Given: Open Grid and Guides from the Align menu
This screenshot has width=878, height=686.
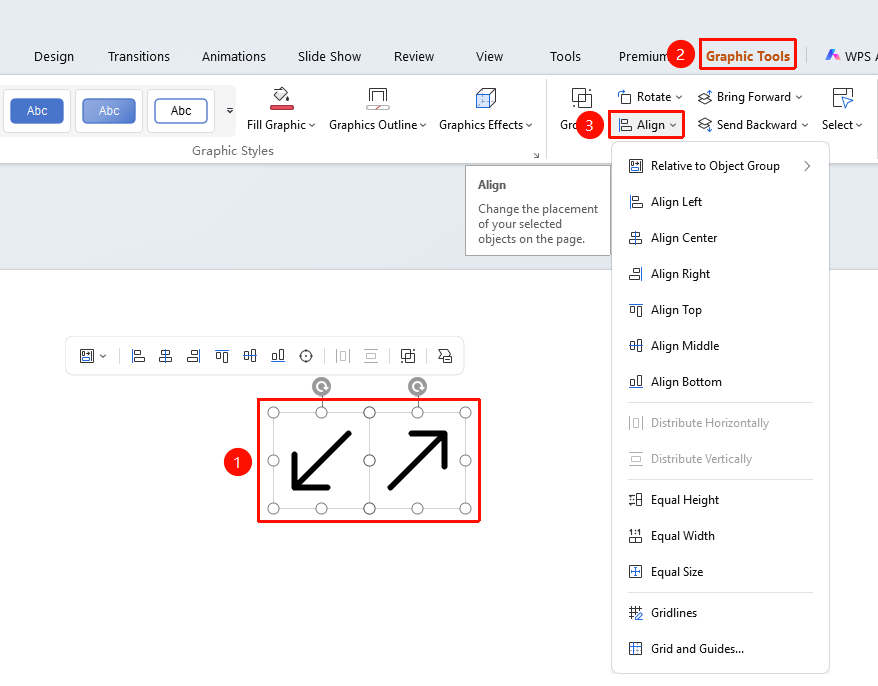Looking at the screenshot, I should pos(720,648).
